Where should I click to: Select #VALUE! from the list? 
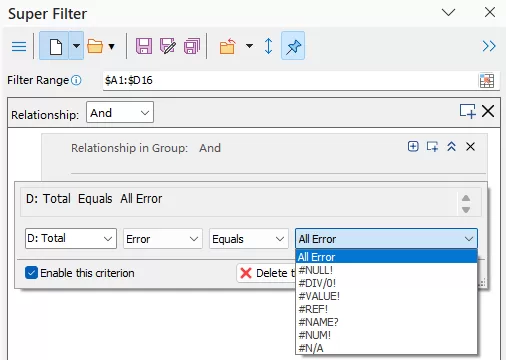tap(386, 296)
